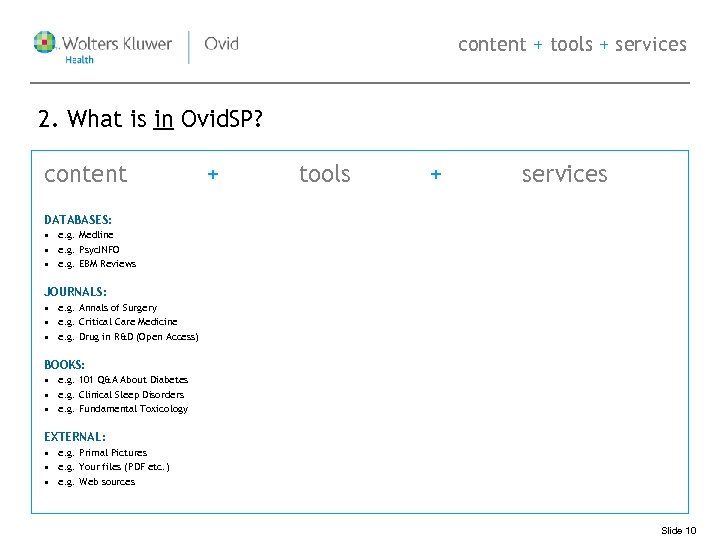Click the large 'tools' column heading
The image size is (720, 540).
[325, 174]
